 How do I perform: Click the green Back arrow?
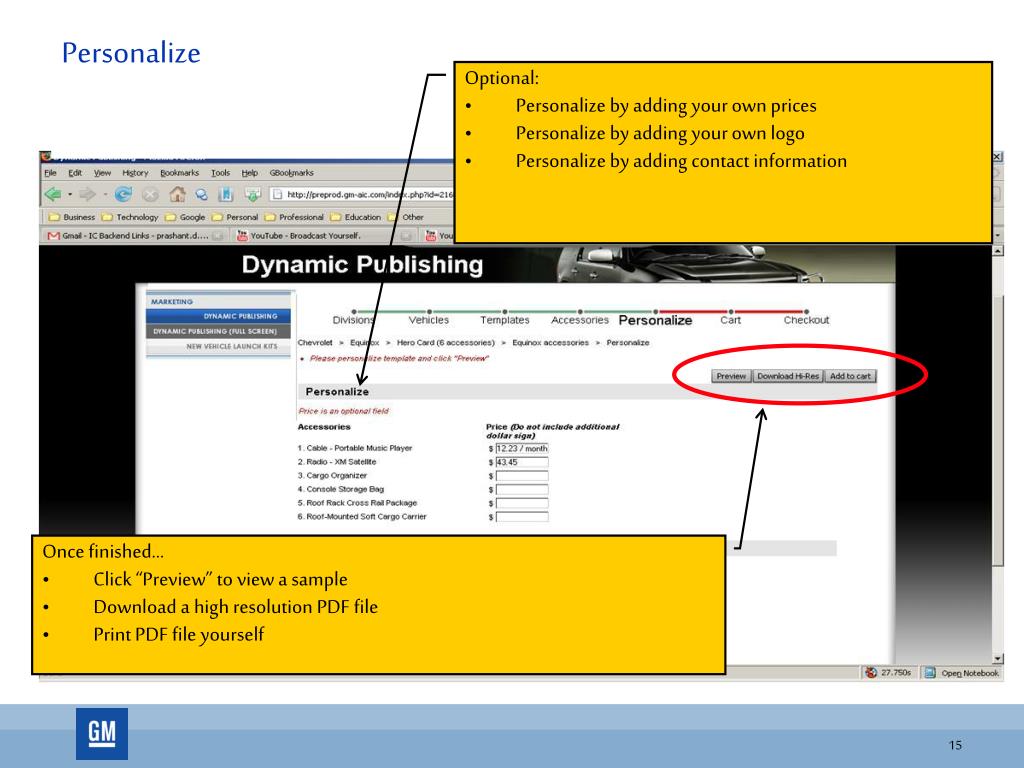(53, 194)
